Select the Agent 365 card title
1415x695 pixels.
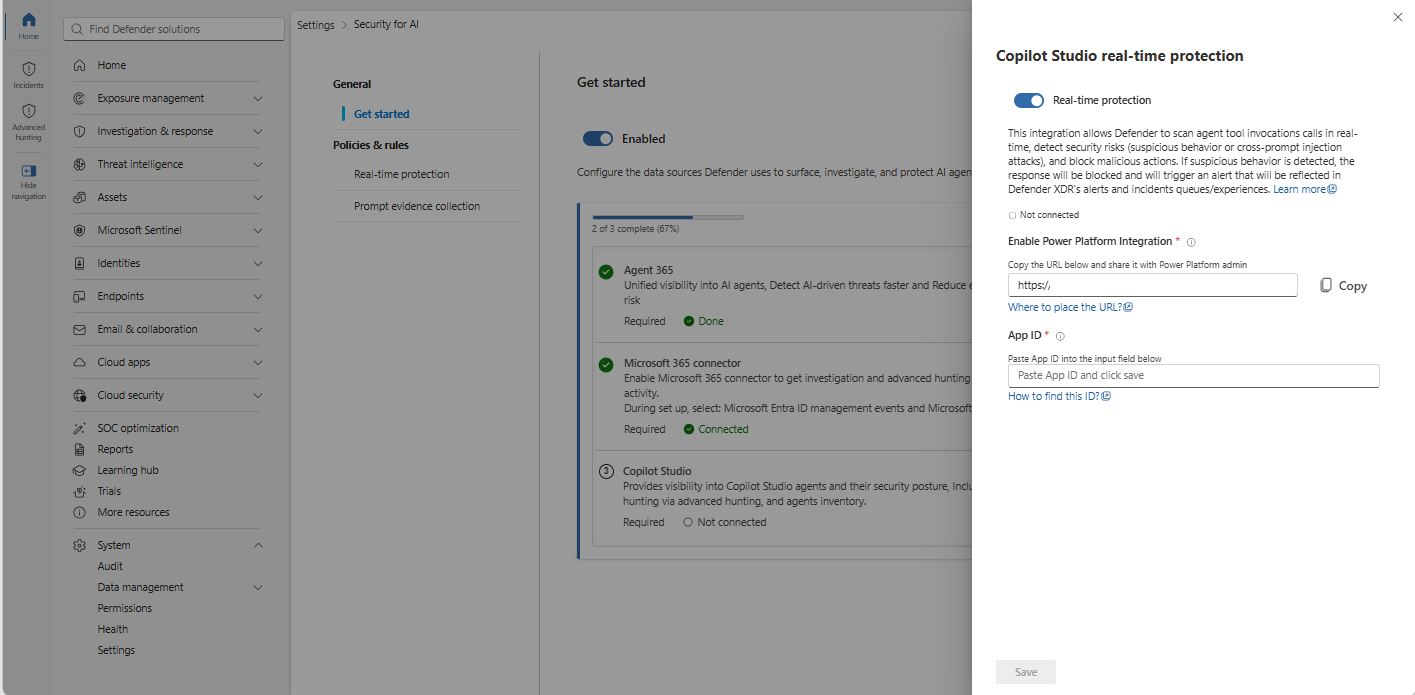pyautogui.click(x=648, y=270)
